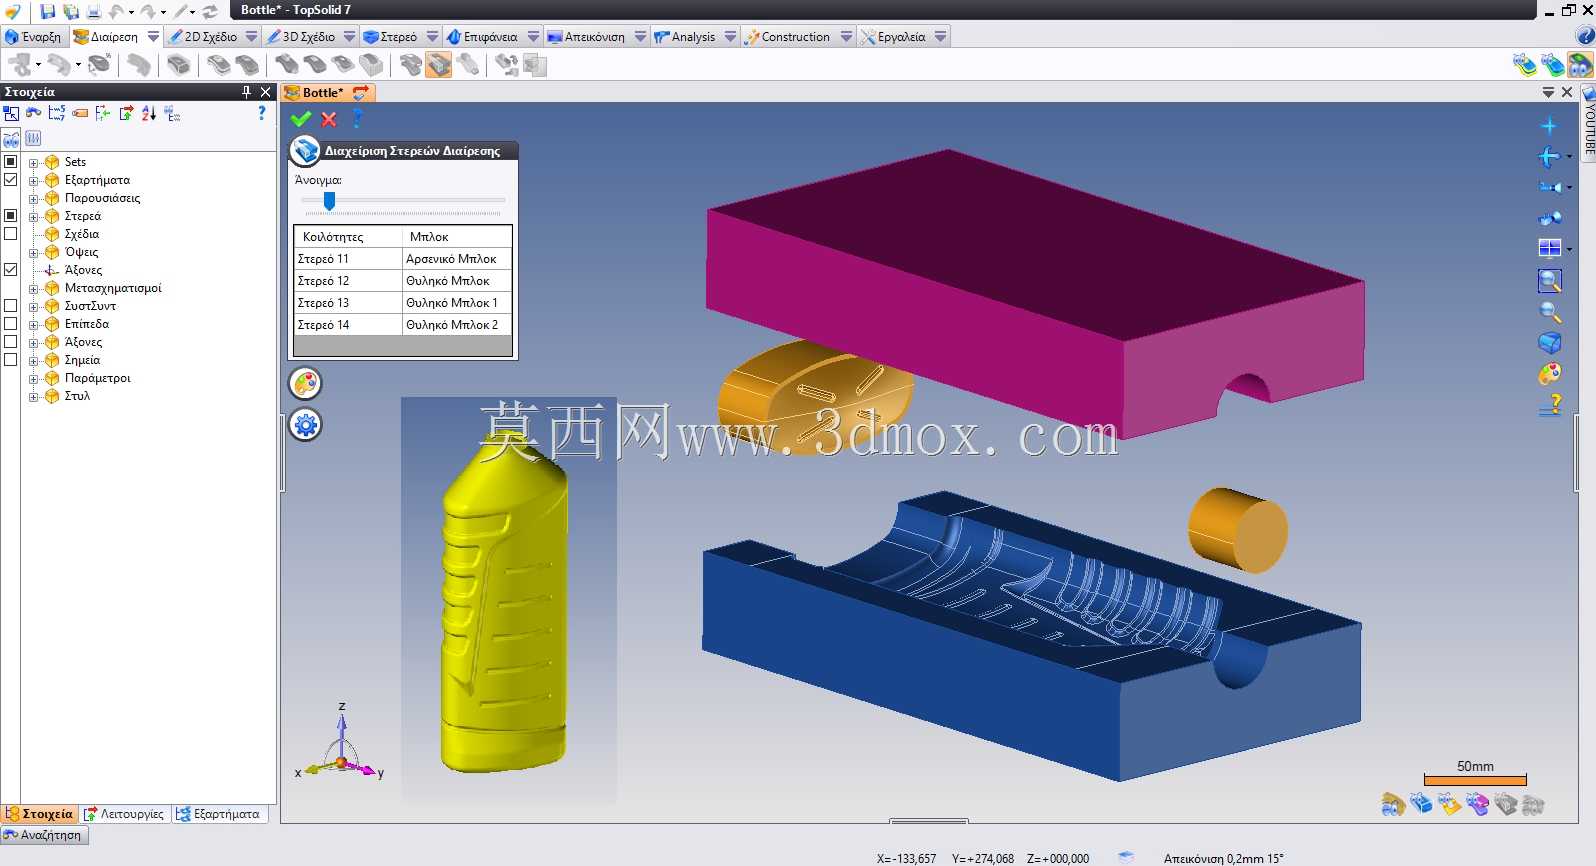Click the Άνοιγμα slider handle
The height and width of the screenshot is (866, 1596).
pos(329,201)
